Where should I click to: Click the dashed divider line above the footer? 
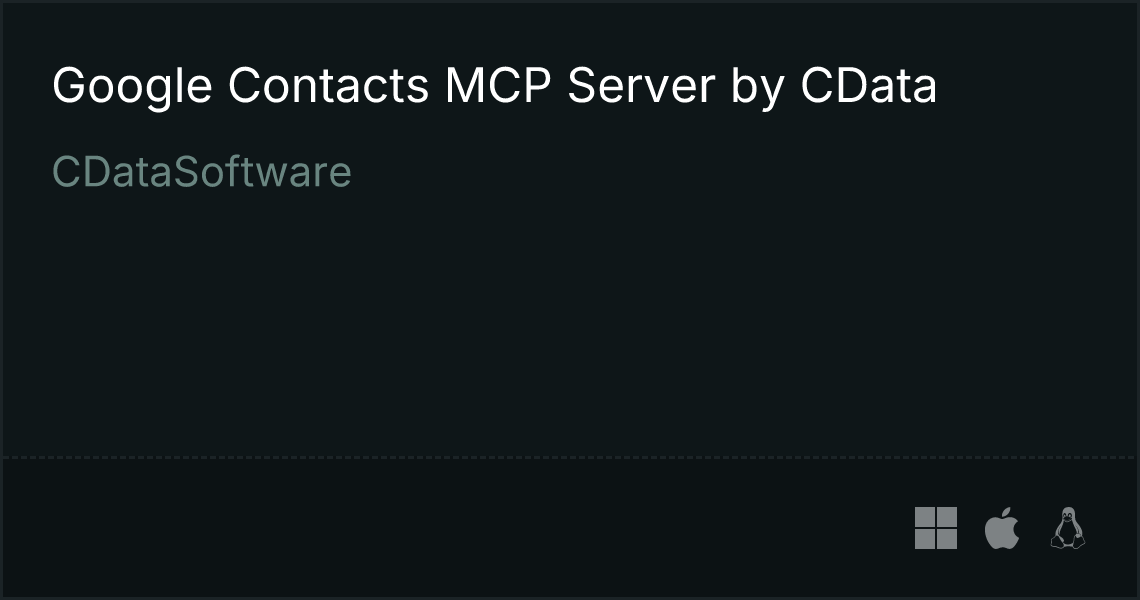tap(570, 457)
